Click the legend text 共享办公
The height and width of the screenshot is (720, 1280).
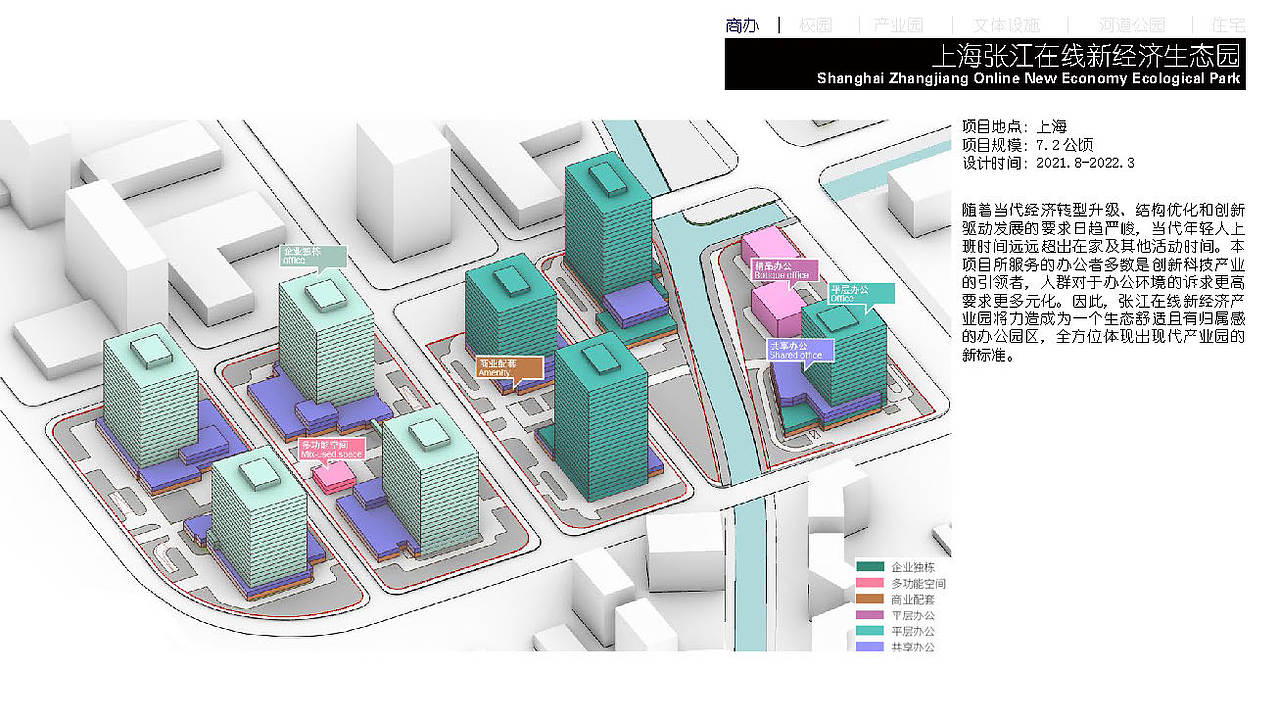pos(913,647)
